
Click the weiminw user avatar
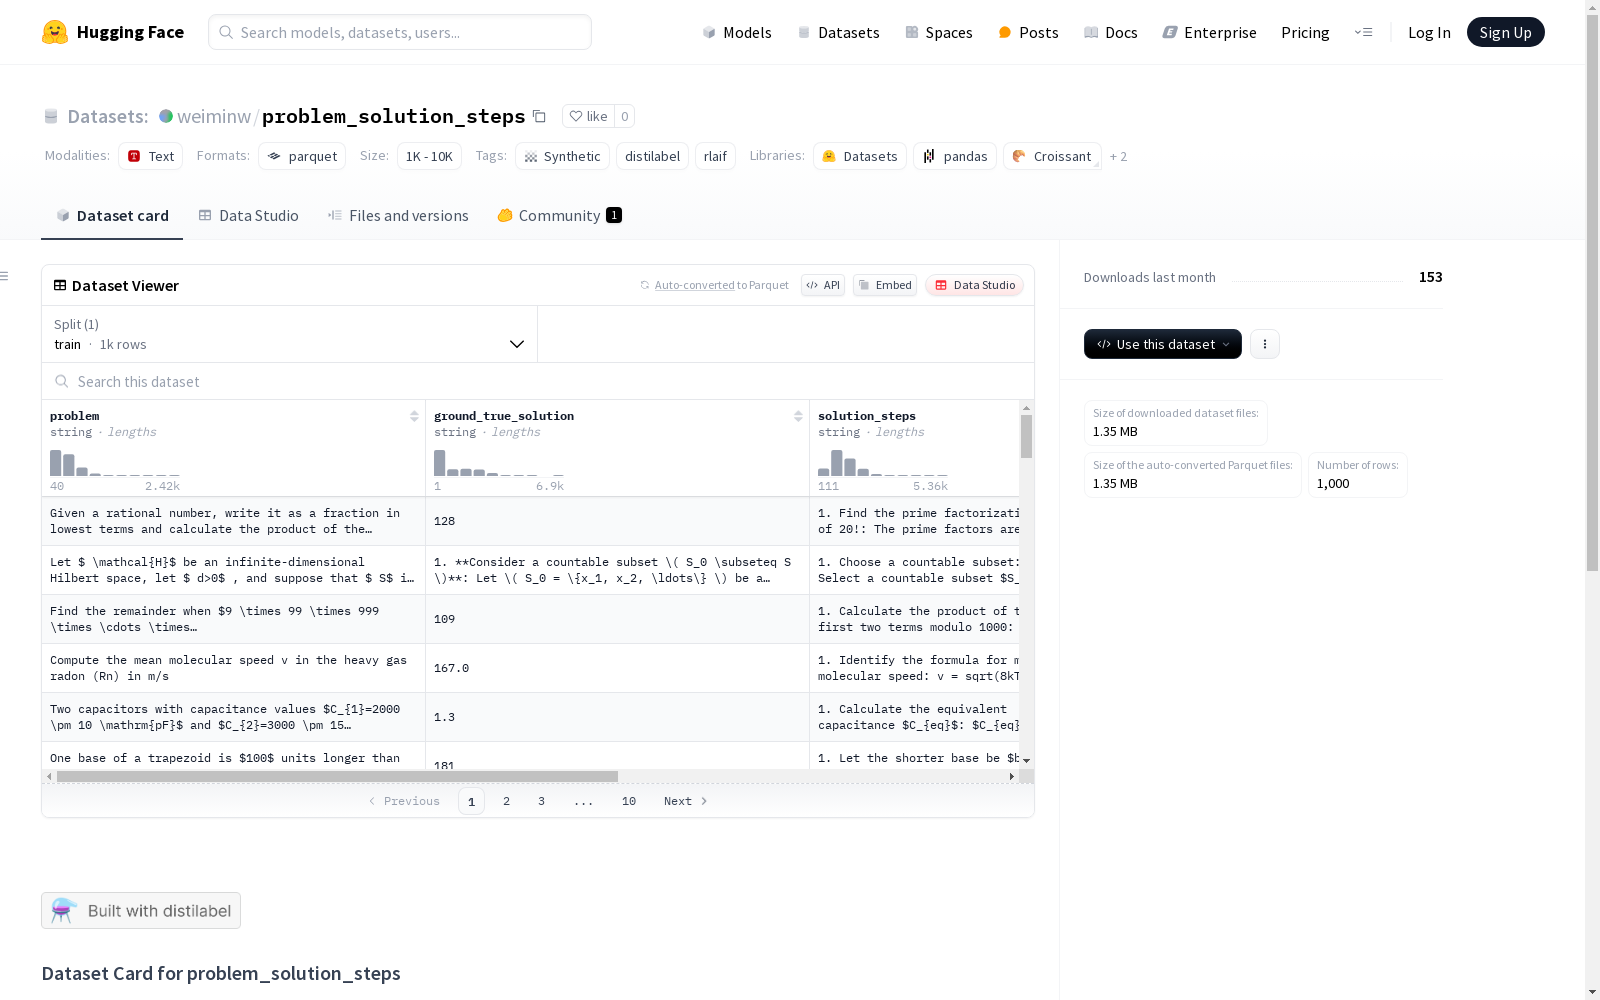(166, 116)
